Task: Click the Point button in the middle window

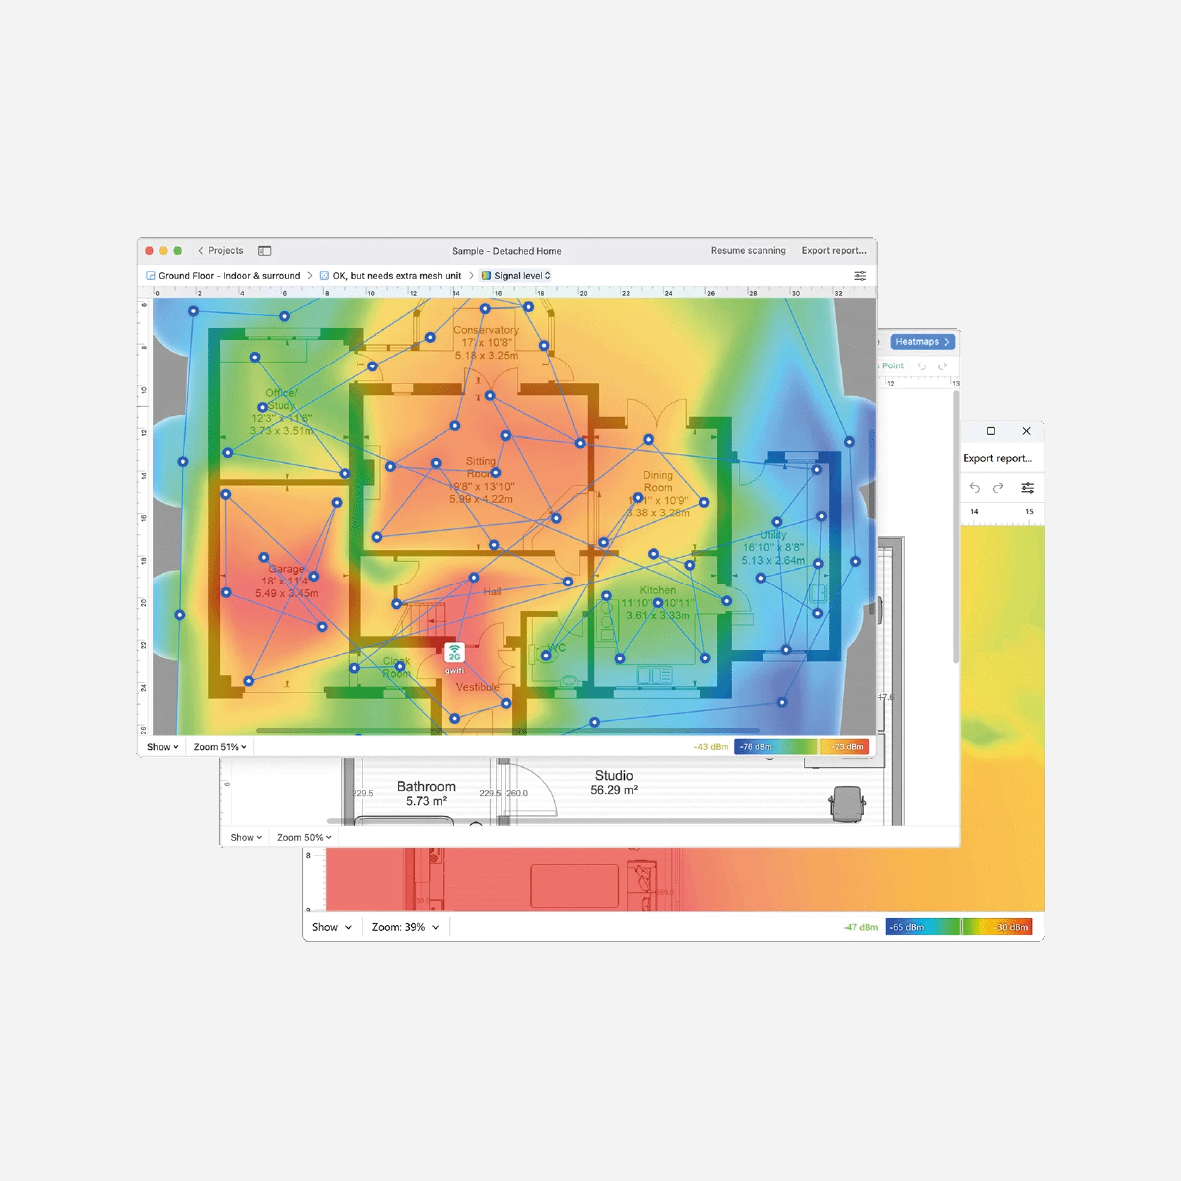Action: click(892, 366)
